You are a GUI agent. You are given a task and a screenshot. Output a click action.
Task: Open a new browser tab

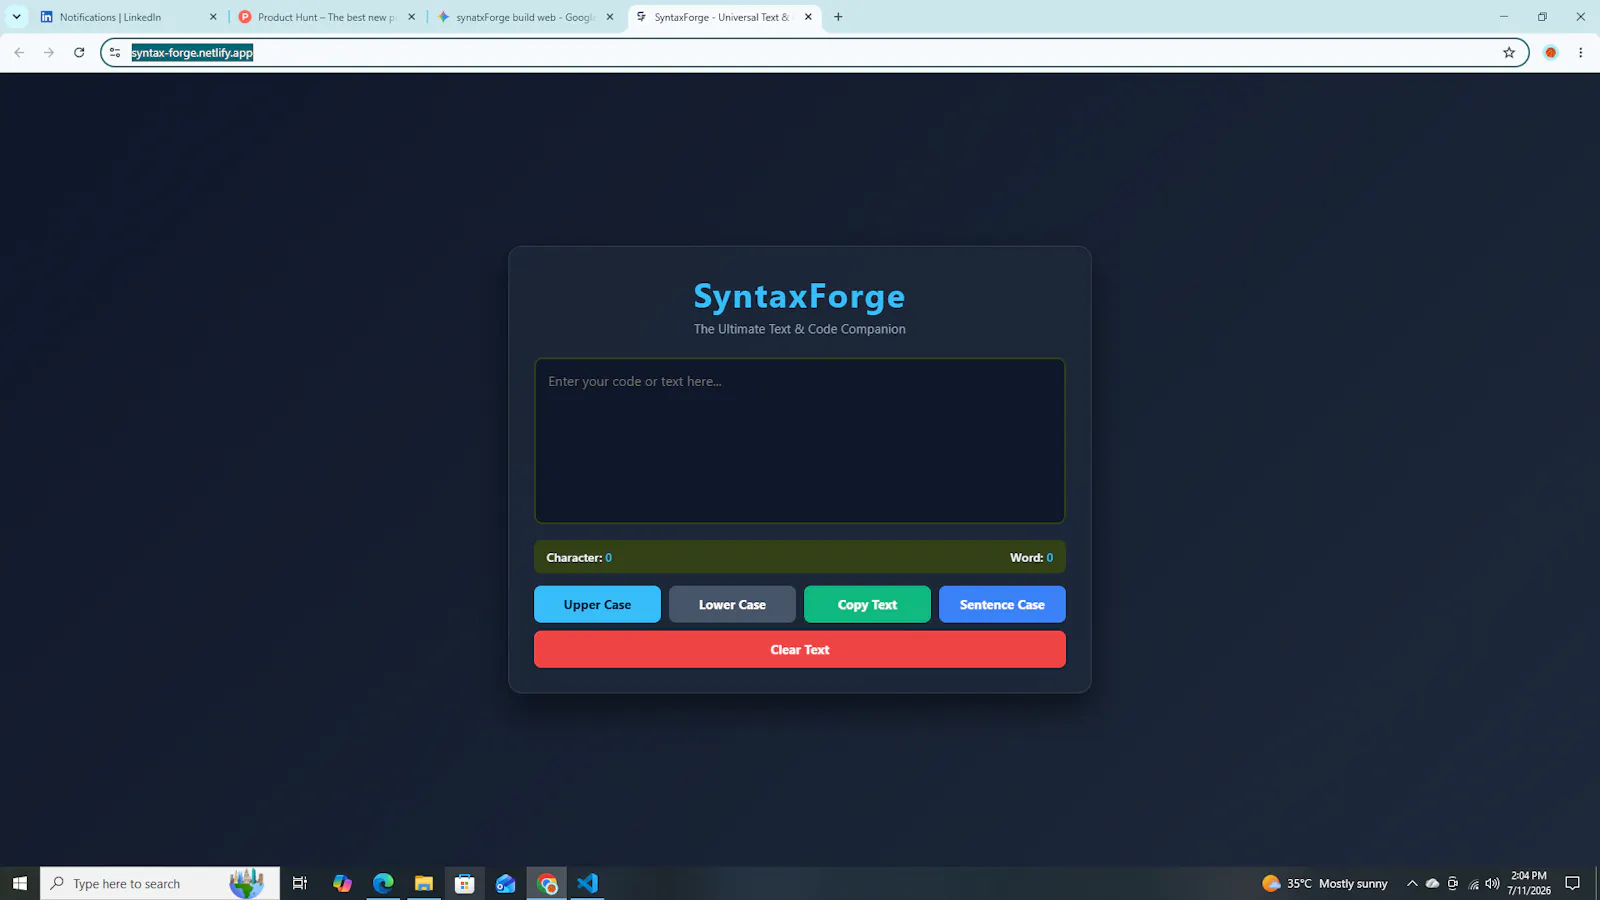pos(838,17)
